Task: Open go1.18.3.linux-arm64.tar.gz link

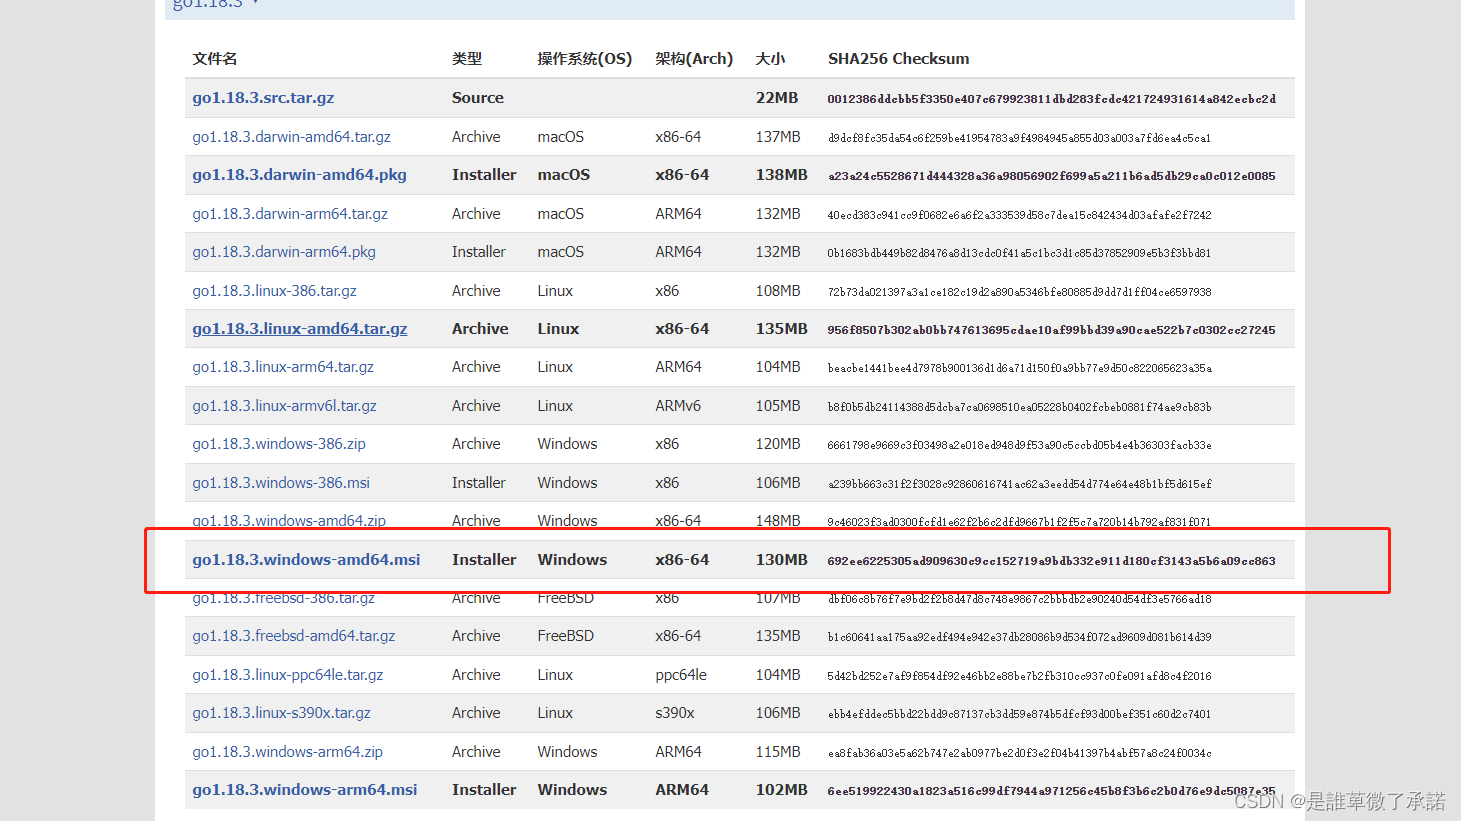Action: 283,367
